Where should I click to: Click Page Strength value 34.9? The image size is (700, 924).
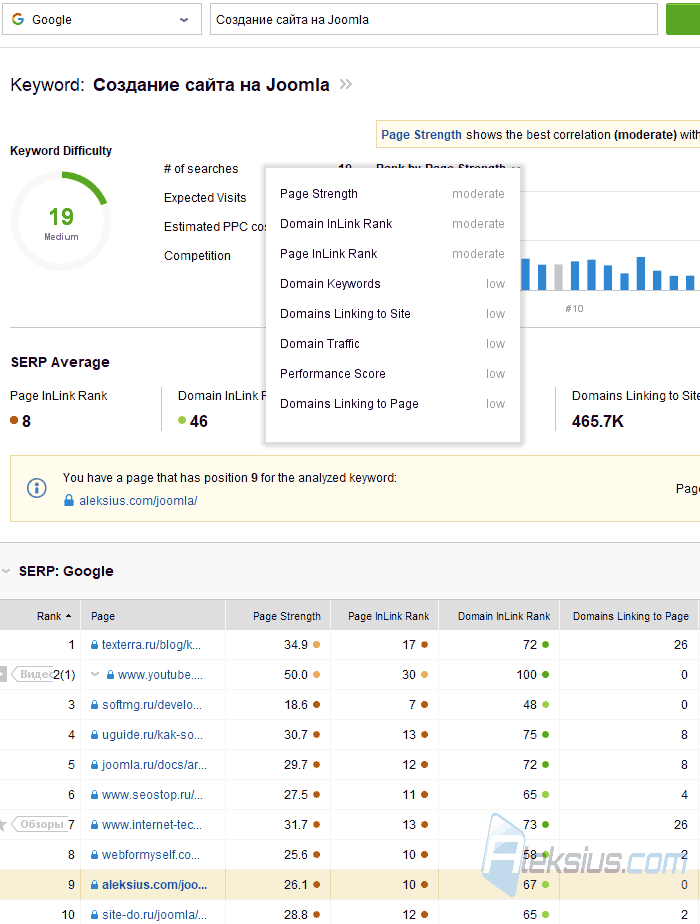296,645
